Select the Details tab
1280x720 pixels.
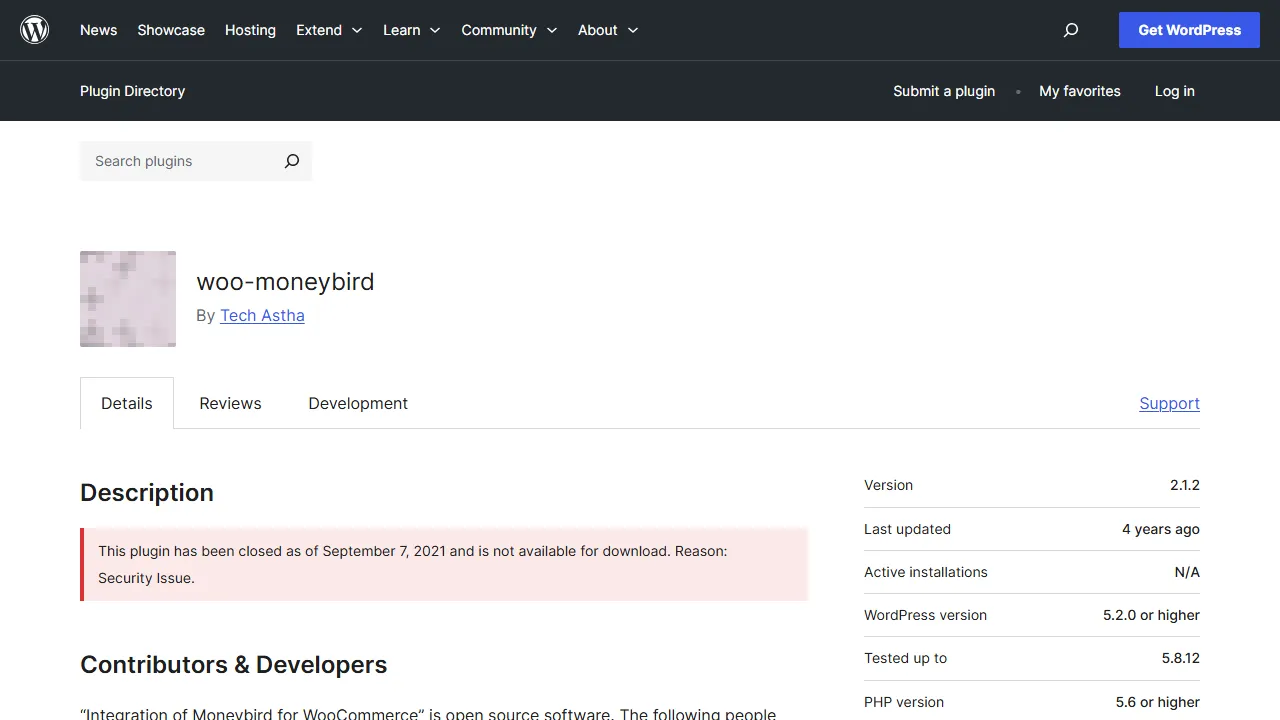(x=126, y=403)
